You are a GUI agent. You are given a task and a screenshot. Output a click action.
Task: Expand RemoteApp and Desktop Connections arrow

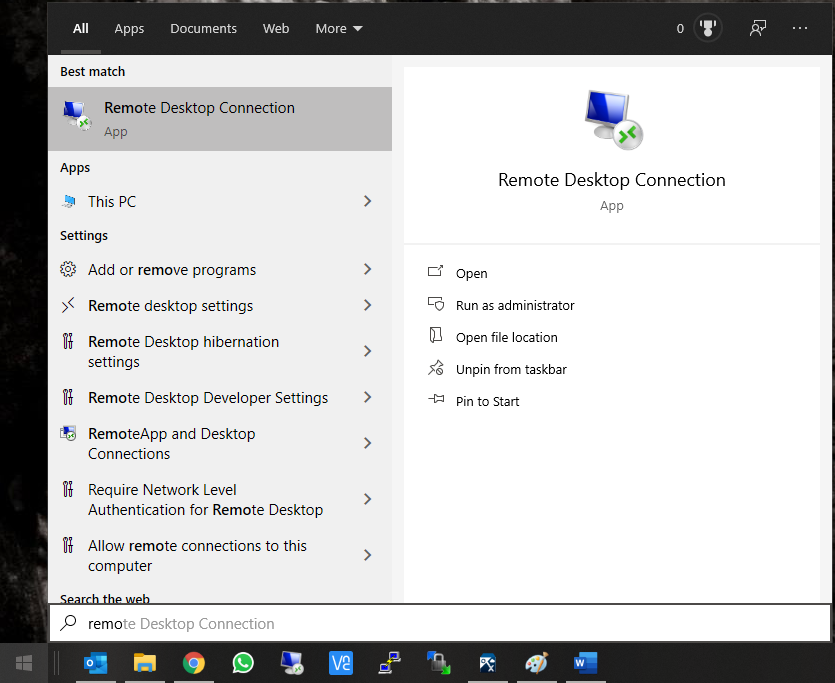click(x=367, y=443)
